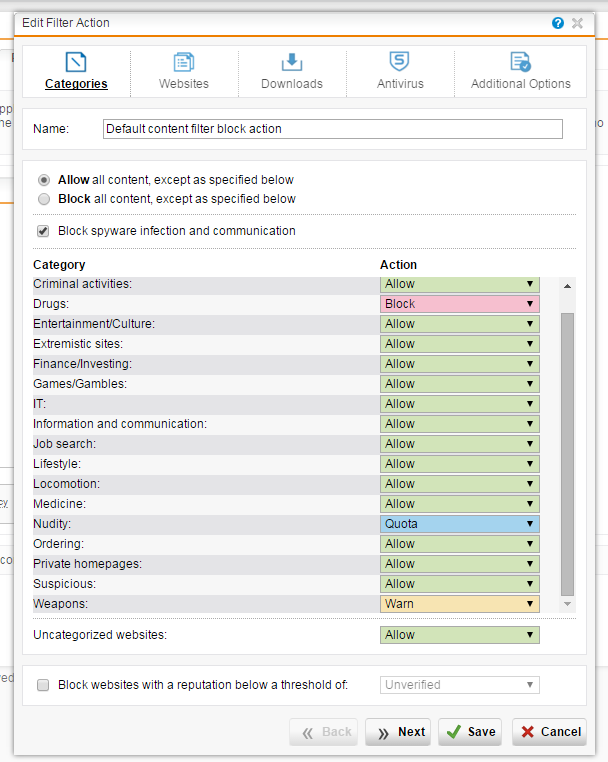
Task: Open IT action dropdown
Action: 459,404
